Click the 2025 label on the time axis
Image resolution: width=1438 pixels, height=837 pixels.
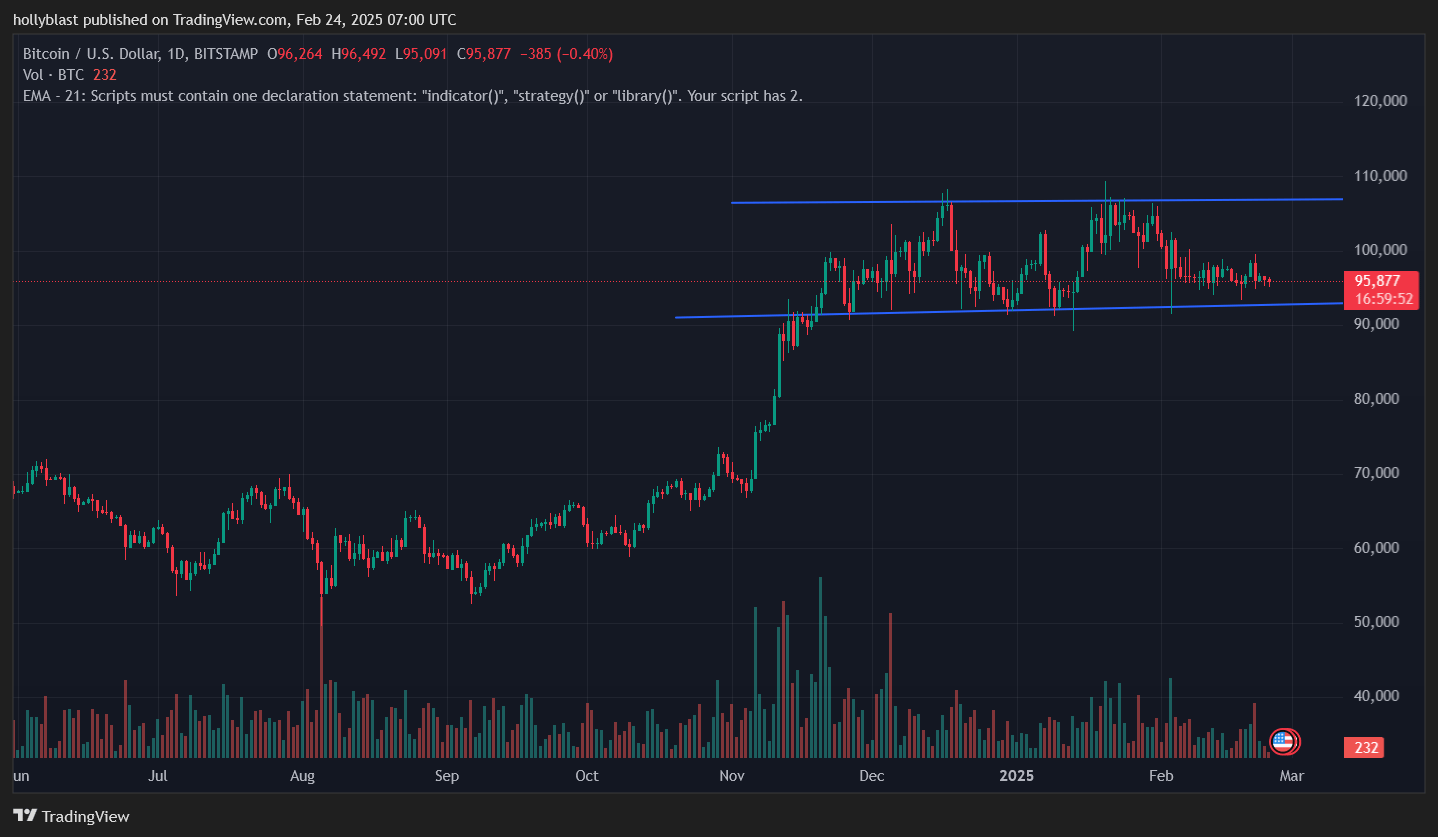click(1017, 775)
